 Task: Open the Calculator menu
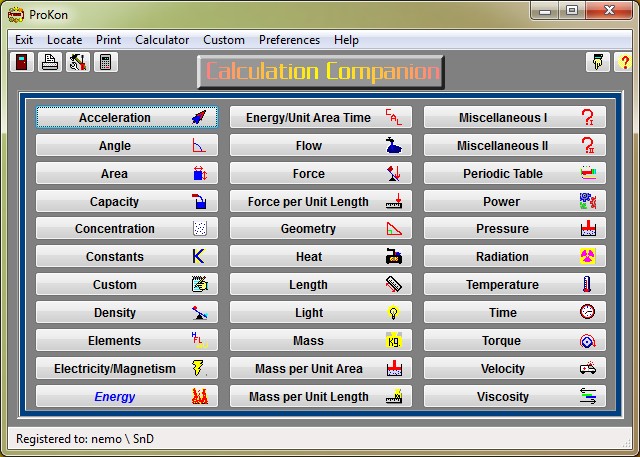click(162, 40)
